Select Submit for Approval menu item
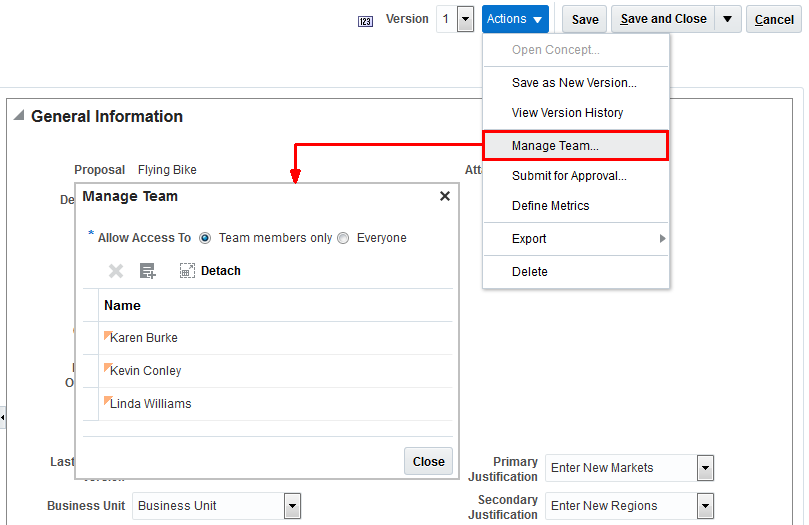This screenshot has width=809, height=525. point(569,176)
